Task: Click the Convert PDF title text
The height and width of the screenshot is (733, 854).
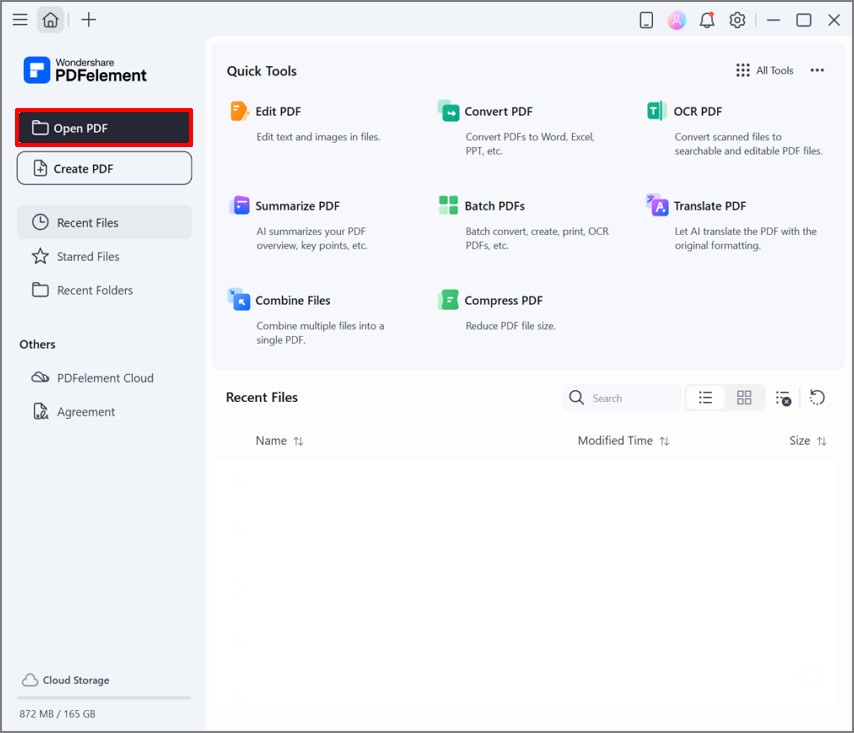Action: point(498,111)
